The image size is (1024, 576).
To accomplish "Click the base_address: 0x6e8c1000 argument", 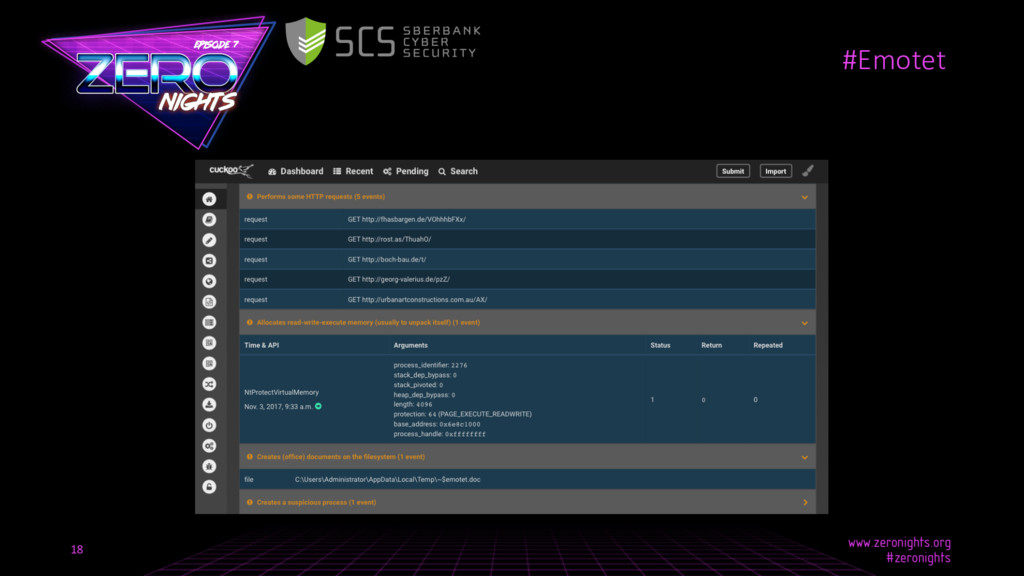I will point(437,424).
